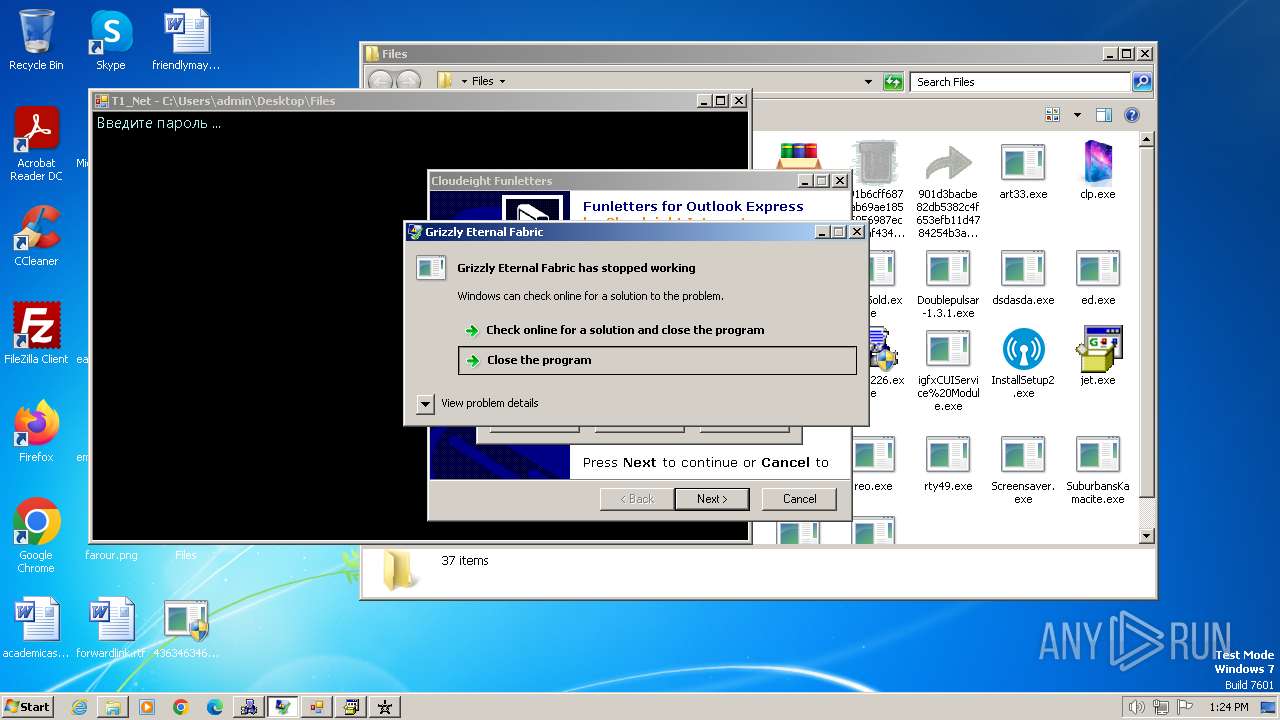The height and width of the screenshot is (720, 1280).
Task: Select forwardlink.rtf file on desktop
Action: (111, 629)
